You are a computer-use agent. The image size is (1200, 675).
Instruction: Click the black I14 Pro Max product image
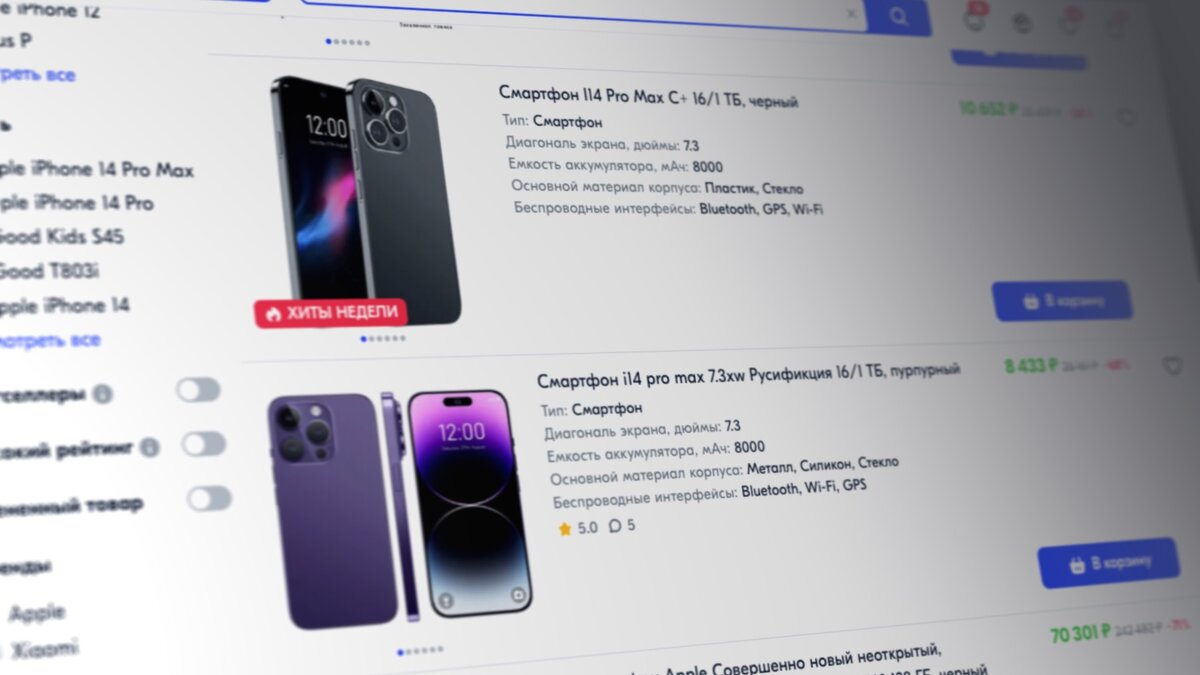click(366, 200)
